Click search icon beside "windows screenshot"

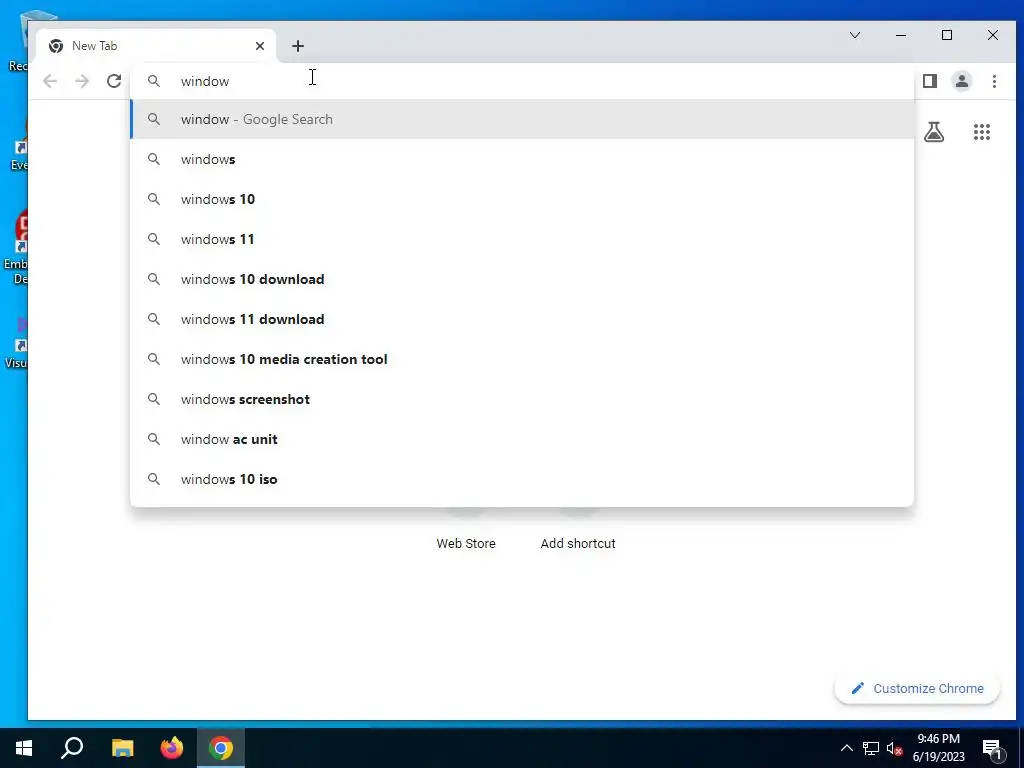tap(153, 399)
